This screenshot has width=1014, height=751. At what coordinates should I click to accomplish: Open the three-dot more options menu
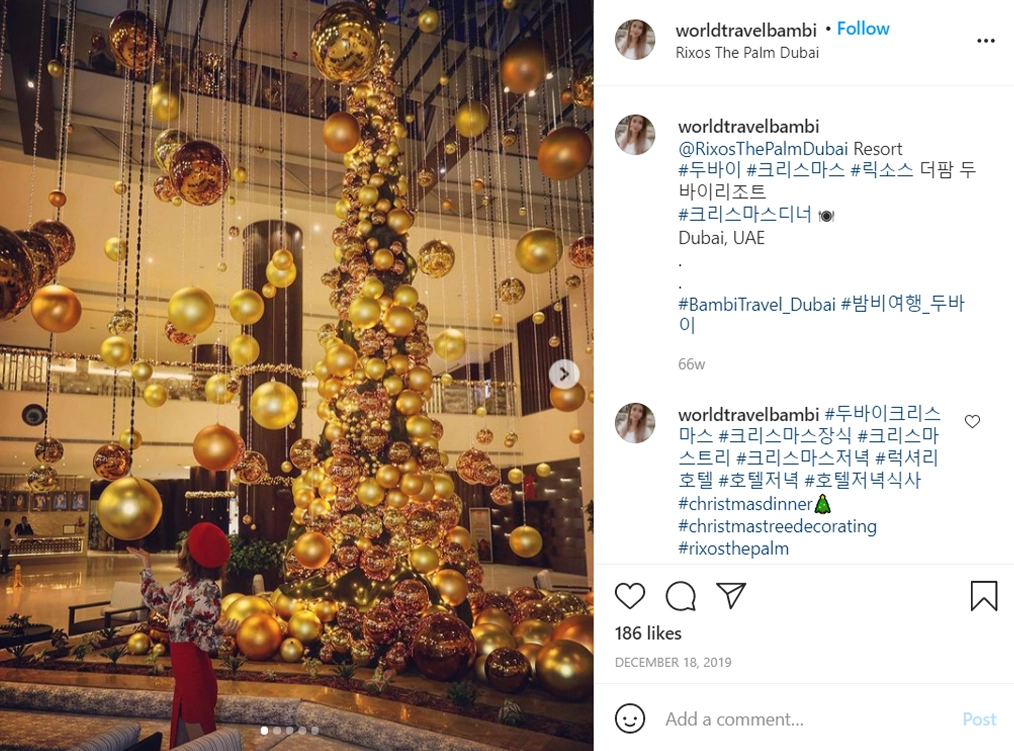pyautogui.click(x=986, y=41)
